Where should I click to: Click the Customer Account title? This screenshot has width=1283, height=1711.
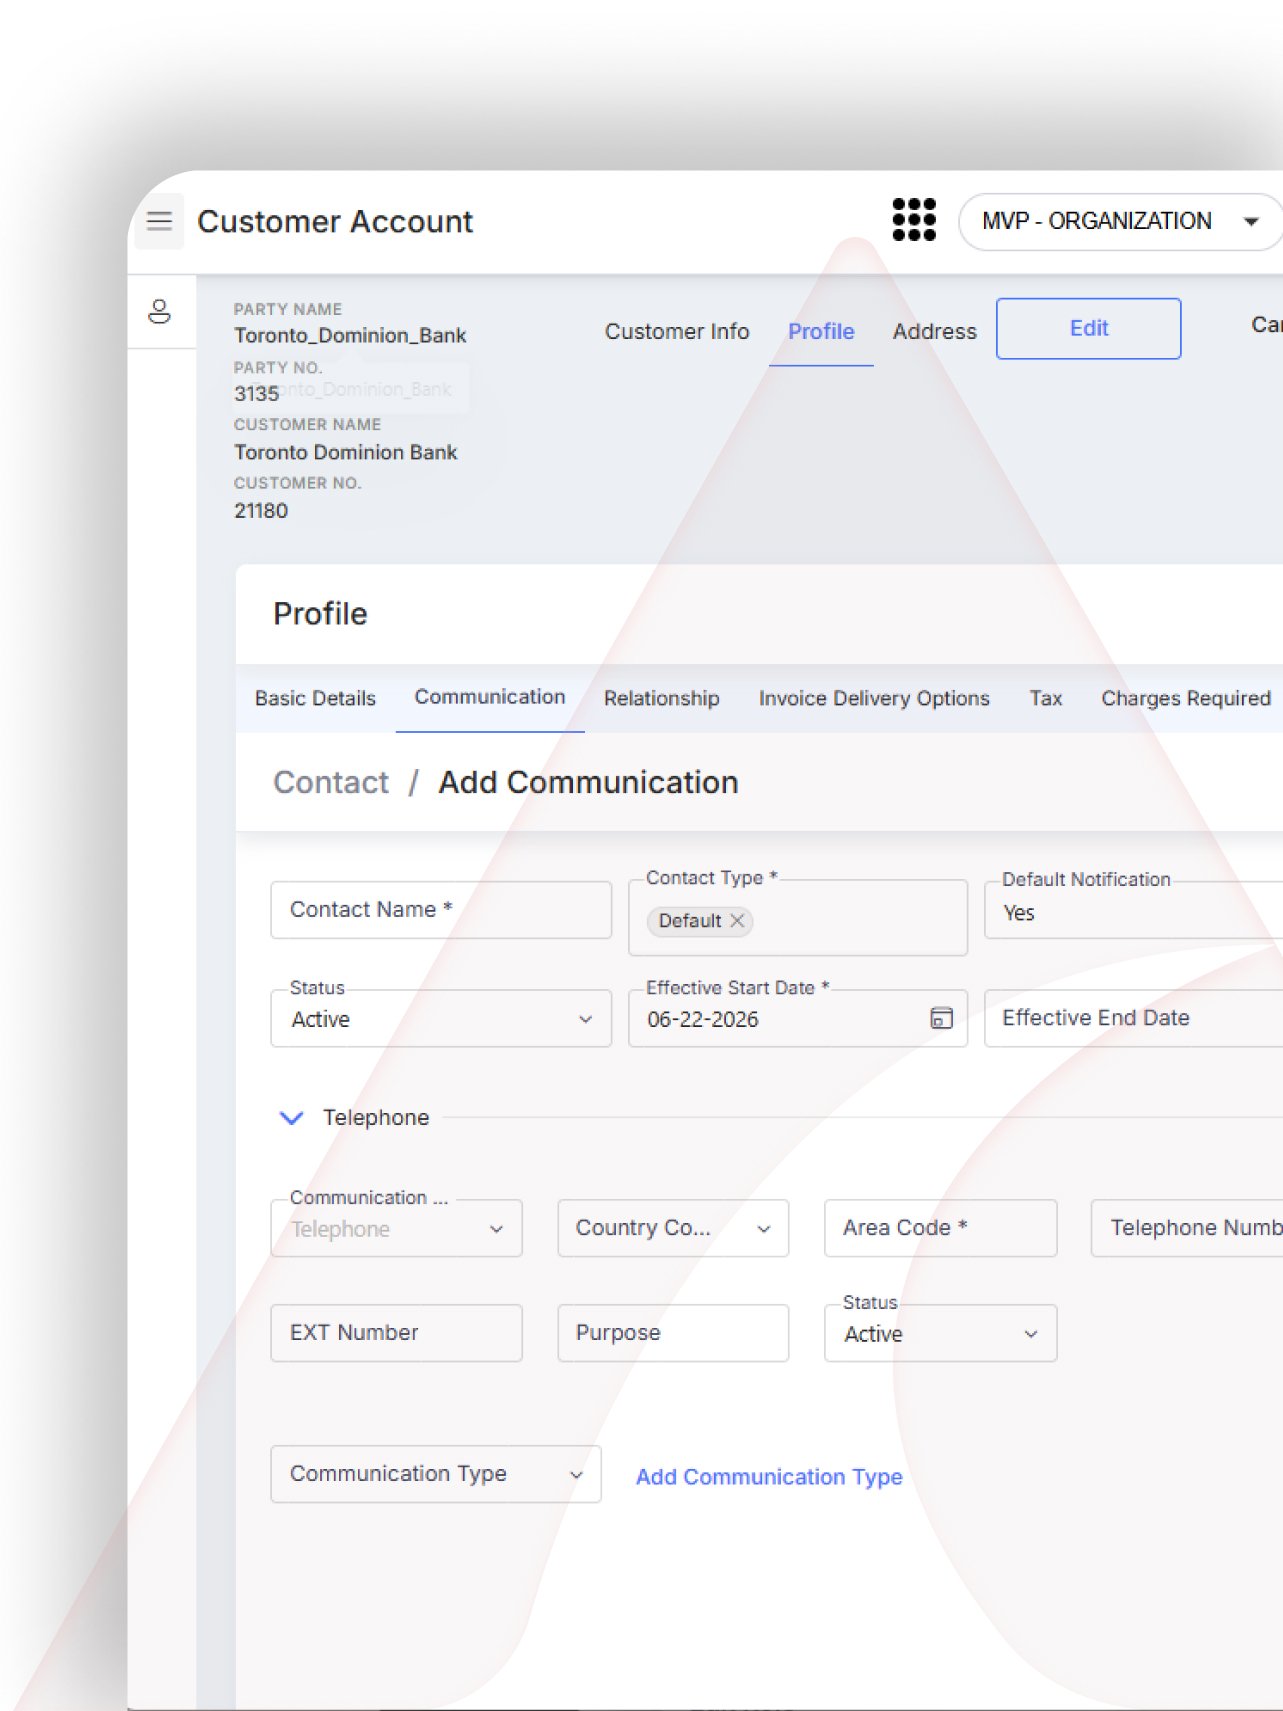pos(335,221)
